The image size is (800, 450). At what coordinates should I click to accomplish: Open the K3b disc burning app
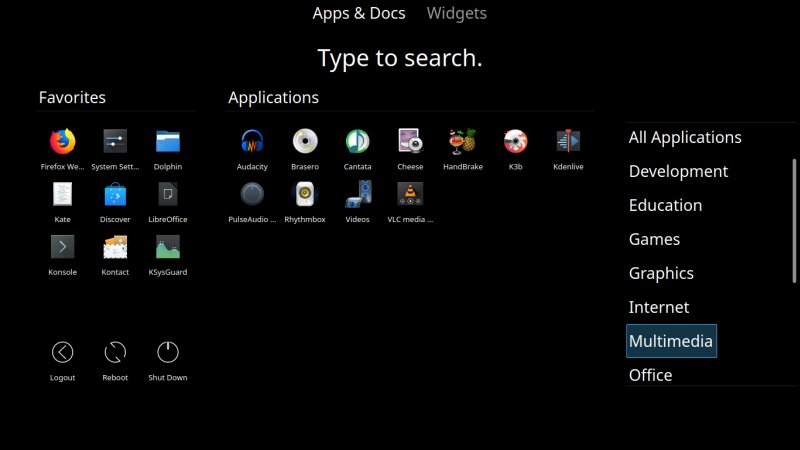pos(515,142)
